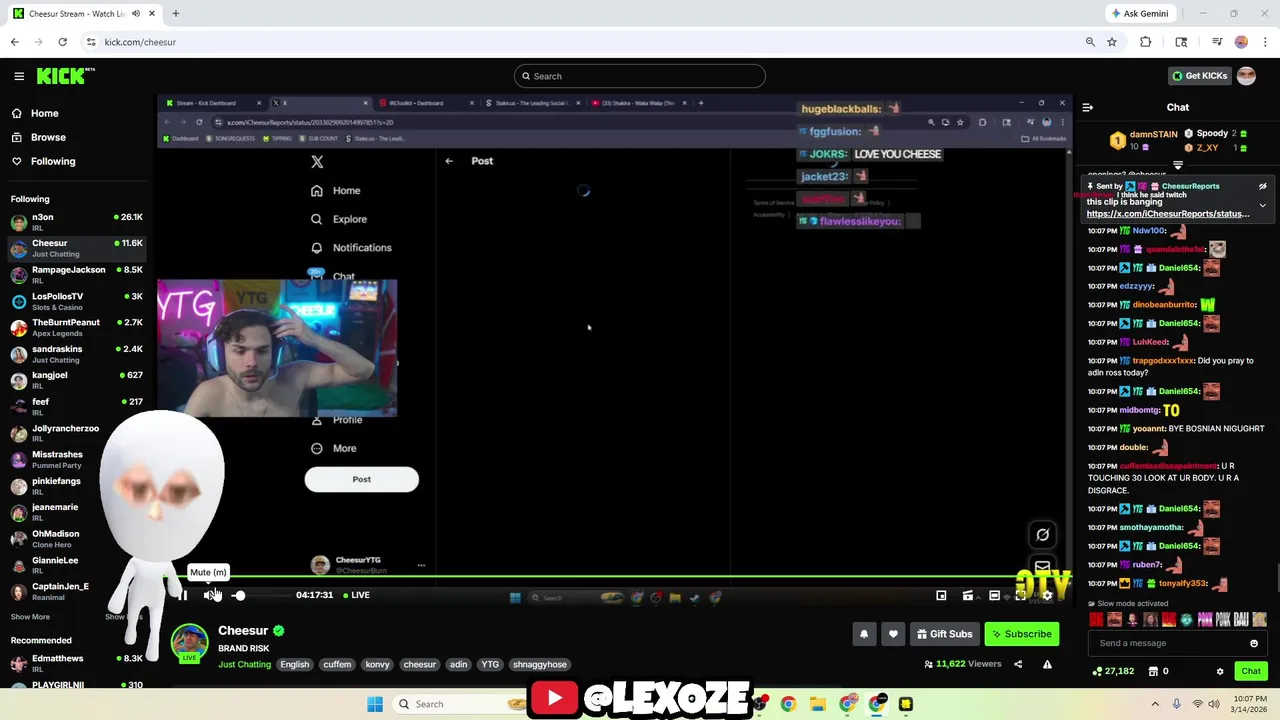
Task: Open LosPollosTV's channel in sidebar
Action: coord(76,301)
